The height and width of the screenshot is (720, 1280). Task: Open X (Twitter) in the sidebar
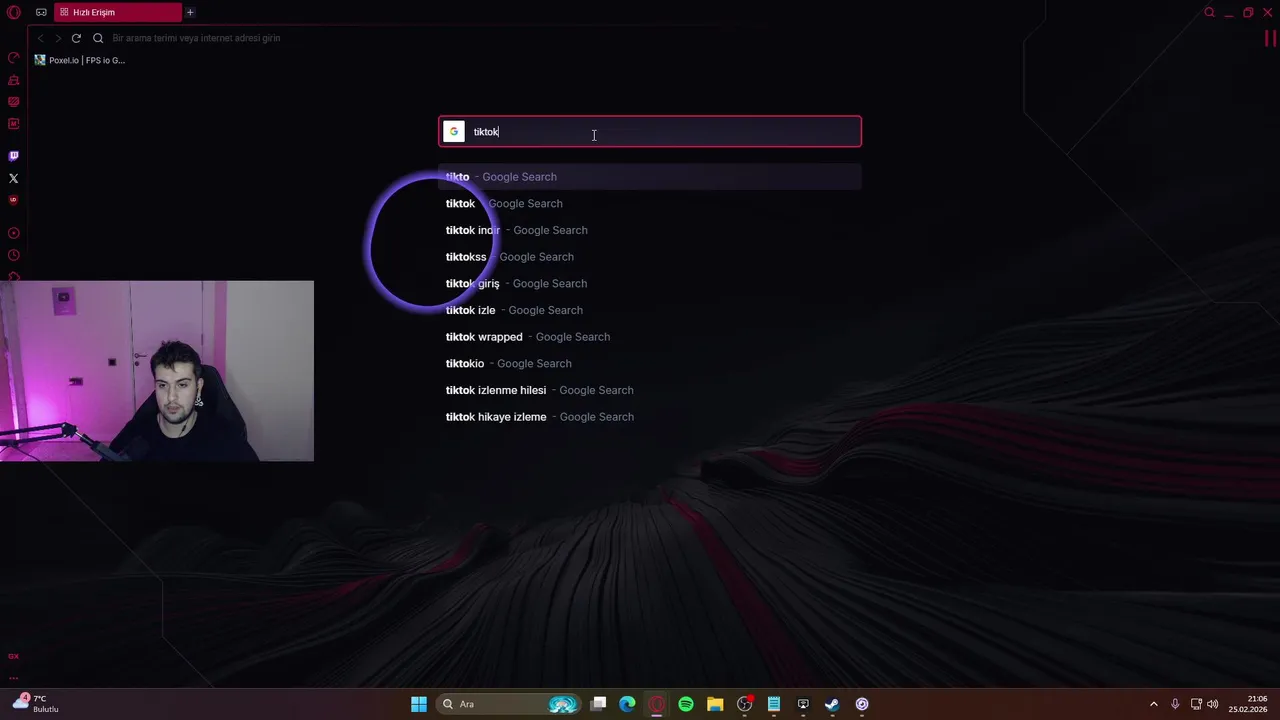13,178
